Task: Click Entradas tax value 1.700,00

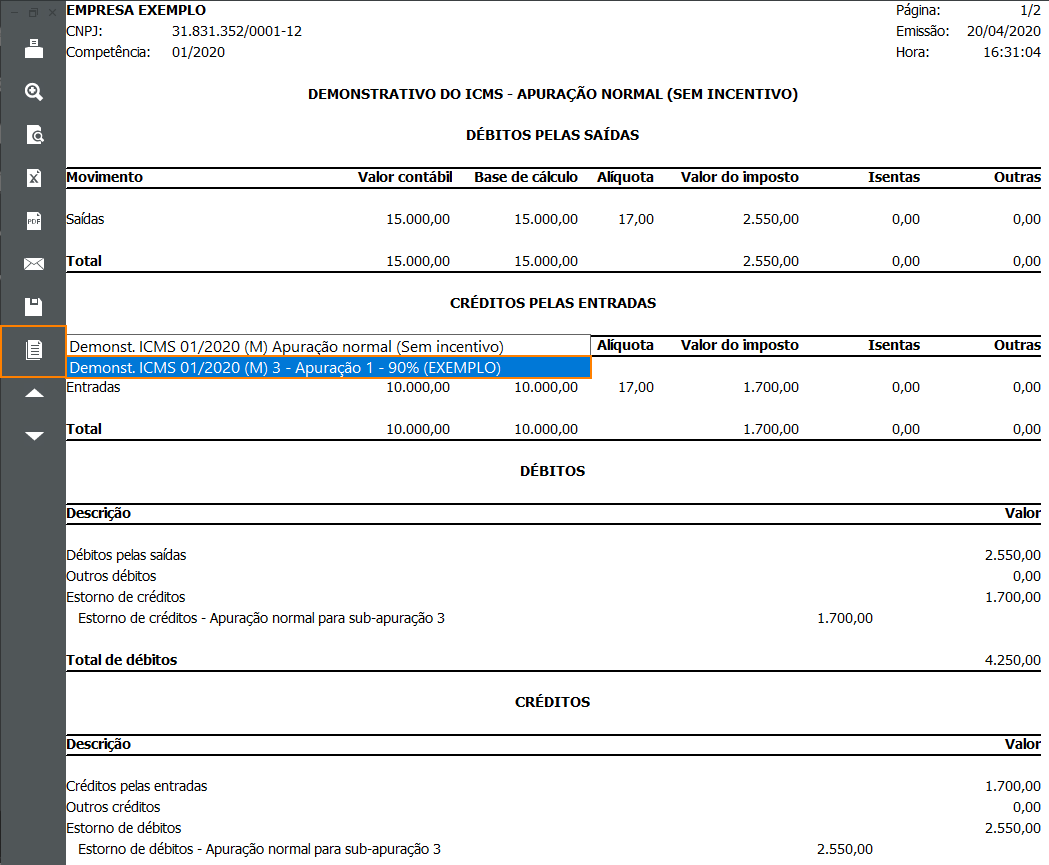Action: pyautogui.click(x=771, y=387)
